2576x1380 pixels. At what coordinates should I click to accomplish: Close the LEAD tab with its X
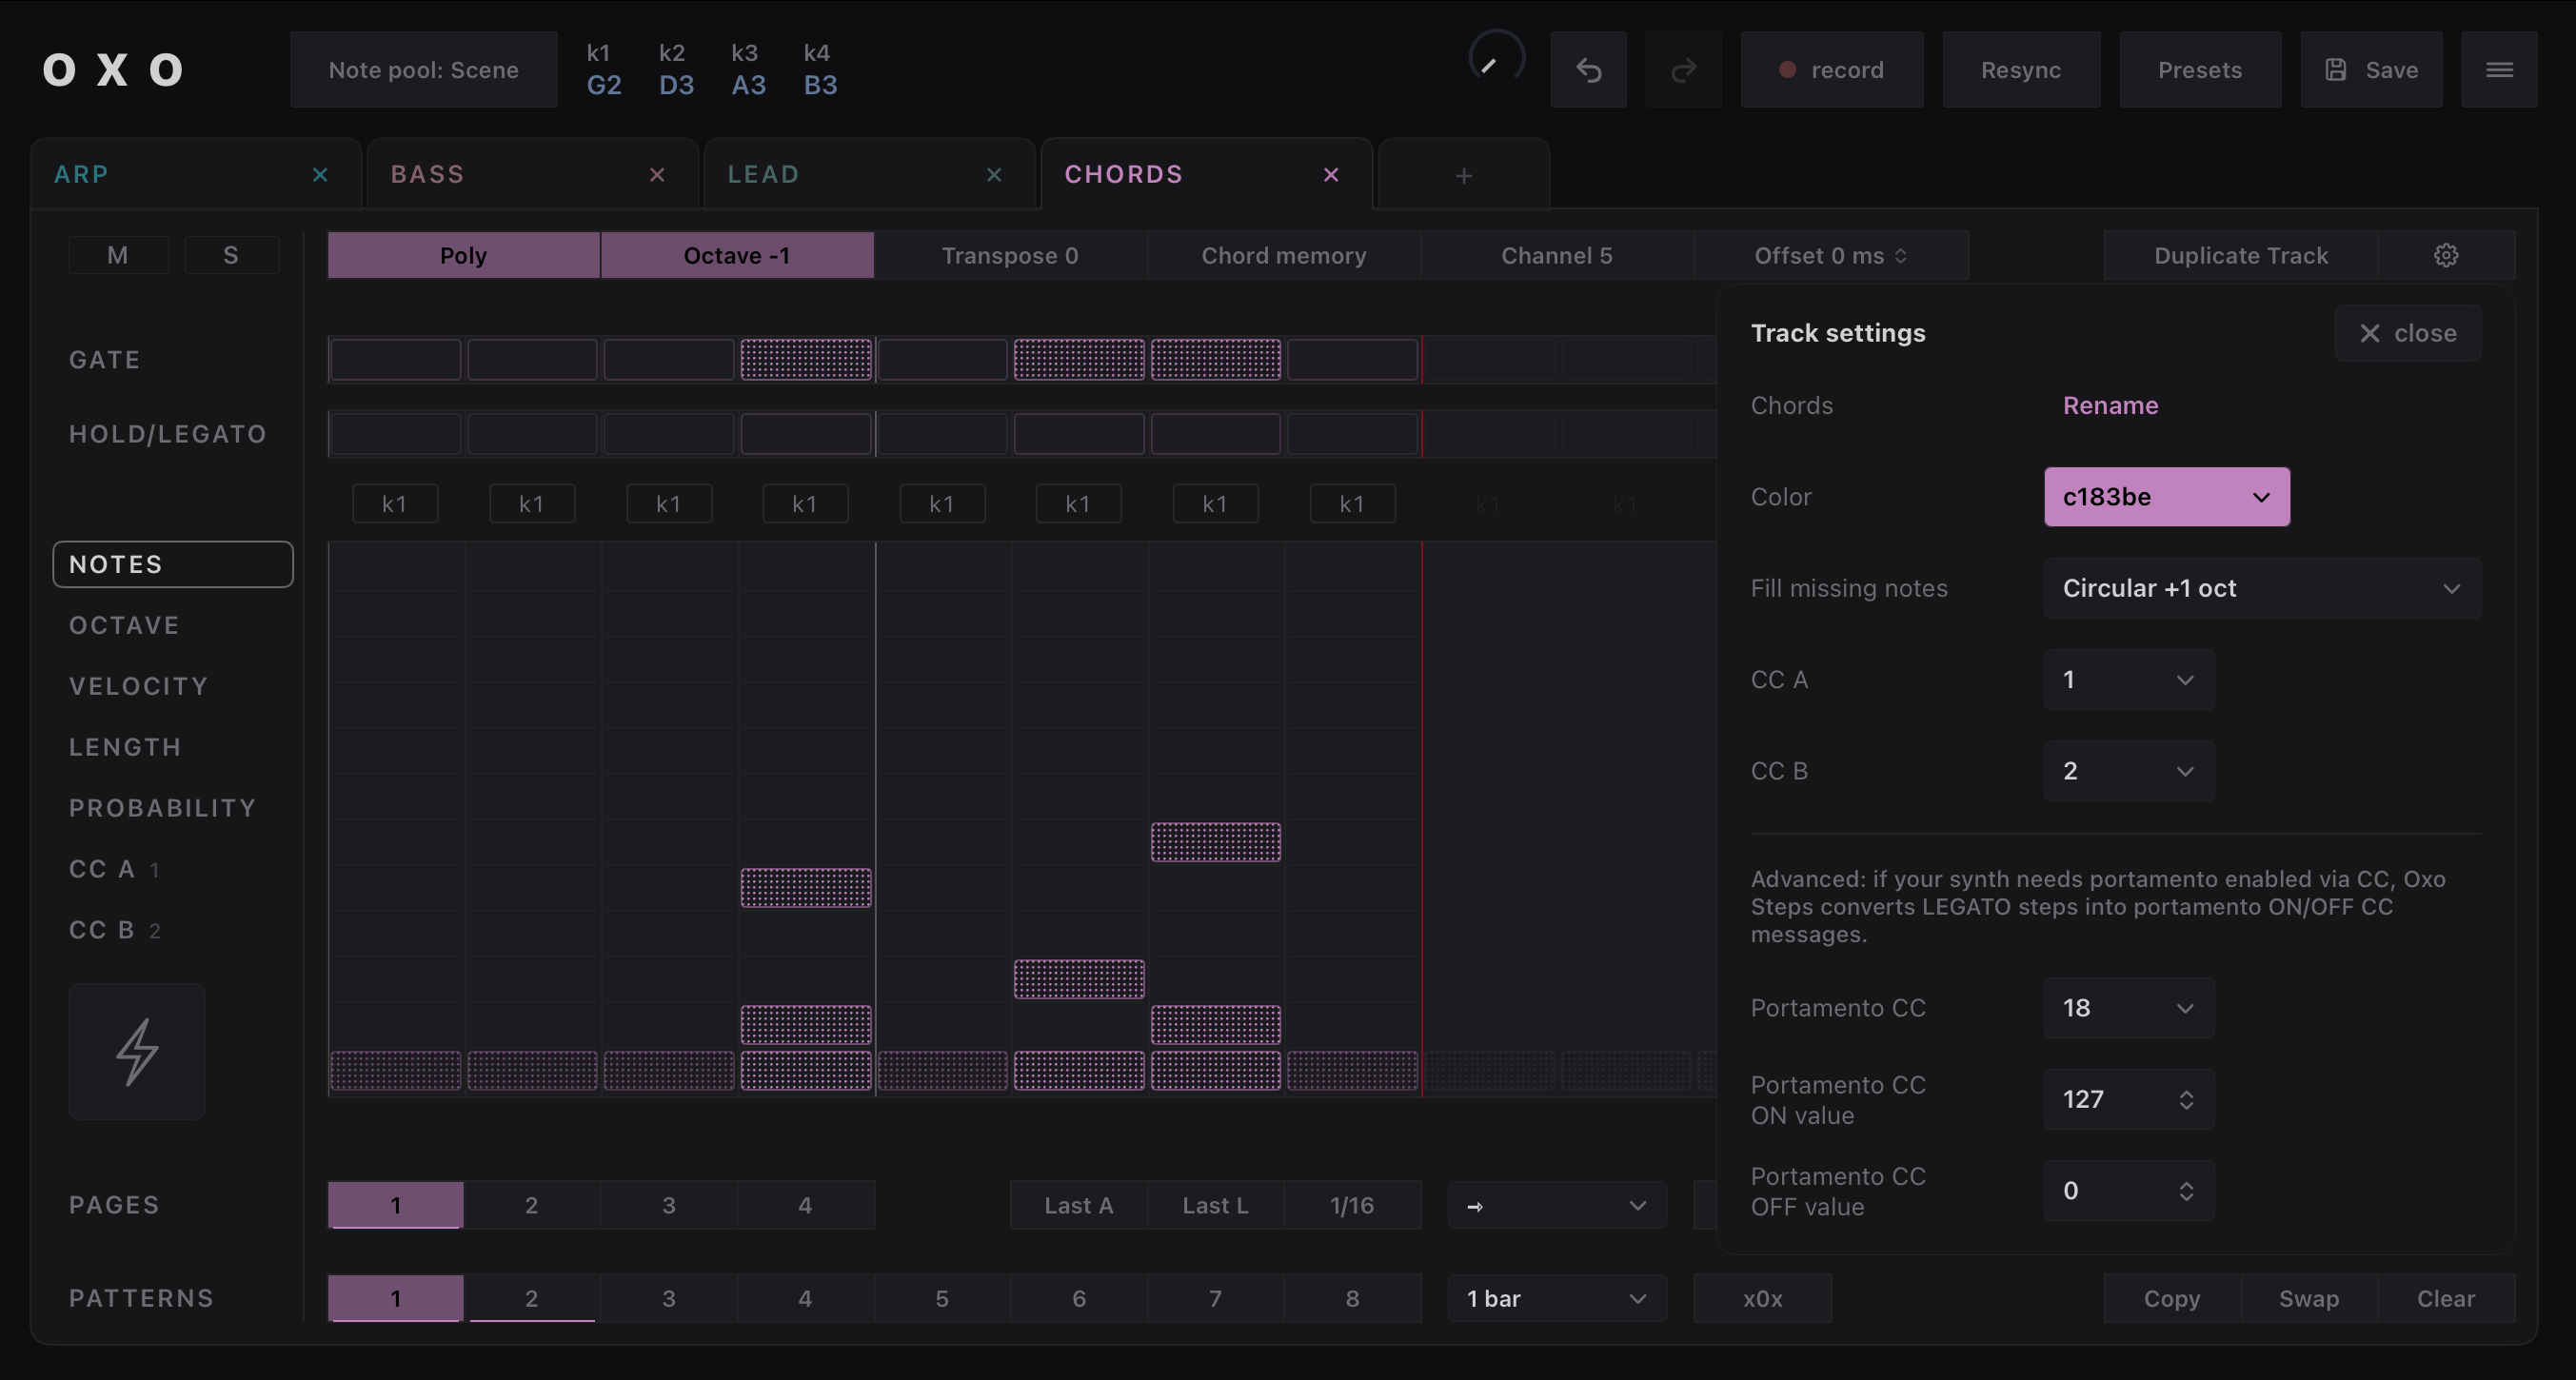tap(994, 175)
